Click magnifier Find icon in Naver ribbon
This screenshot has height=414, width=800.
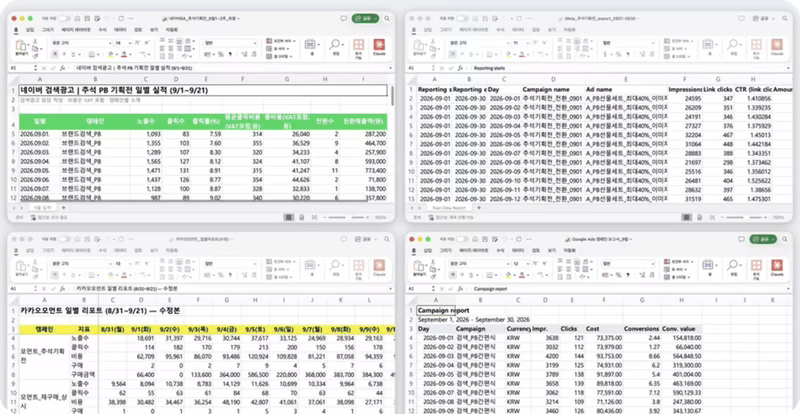(x=335, y=46)
